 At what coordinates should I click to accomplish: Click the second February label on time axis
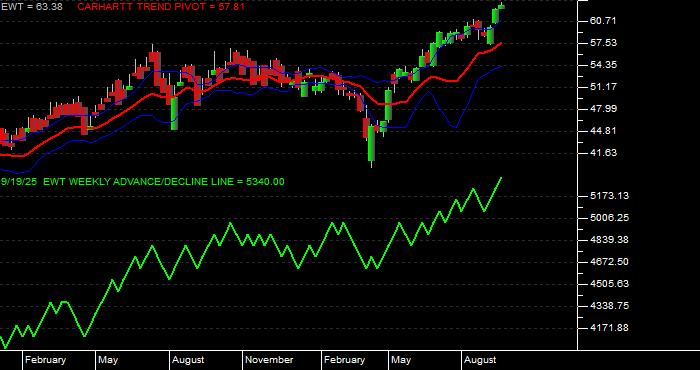344,360
